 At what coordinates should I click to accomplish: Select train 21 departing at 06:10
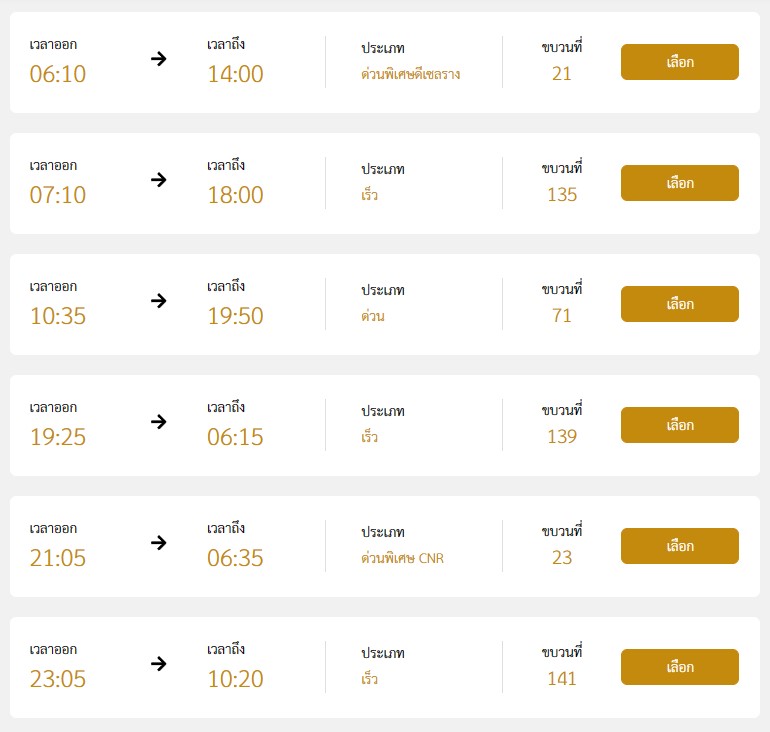680,62
